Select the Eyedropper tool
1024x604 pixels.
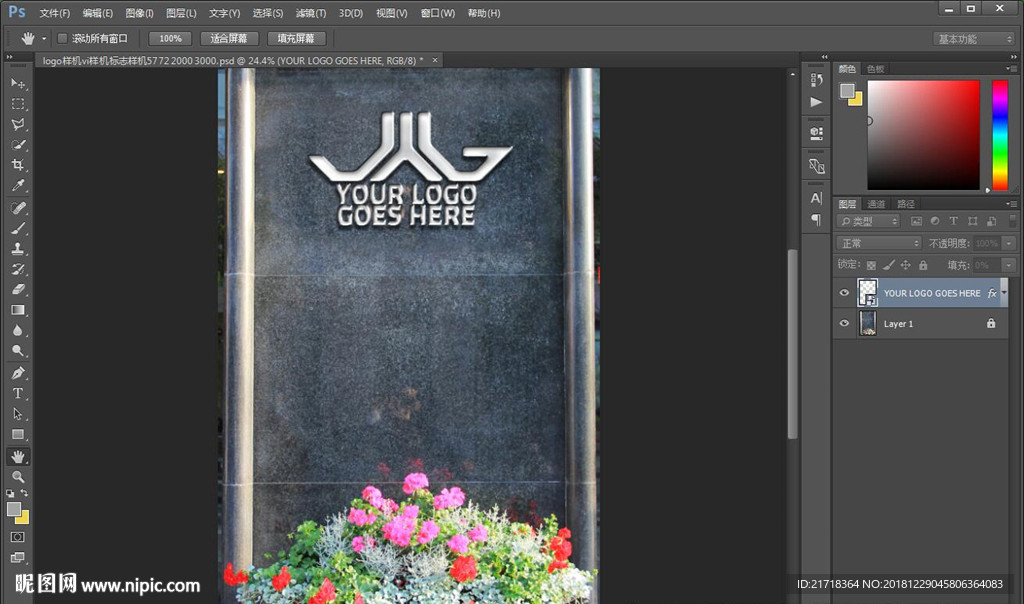(18, 185)
